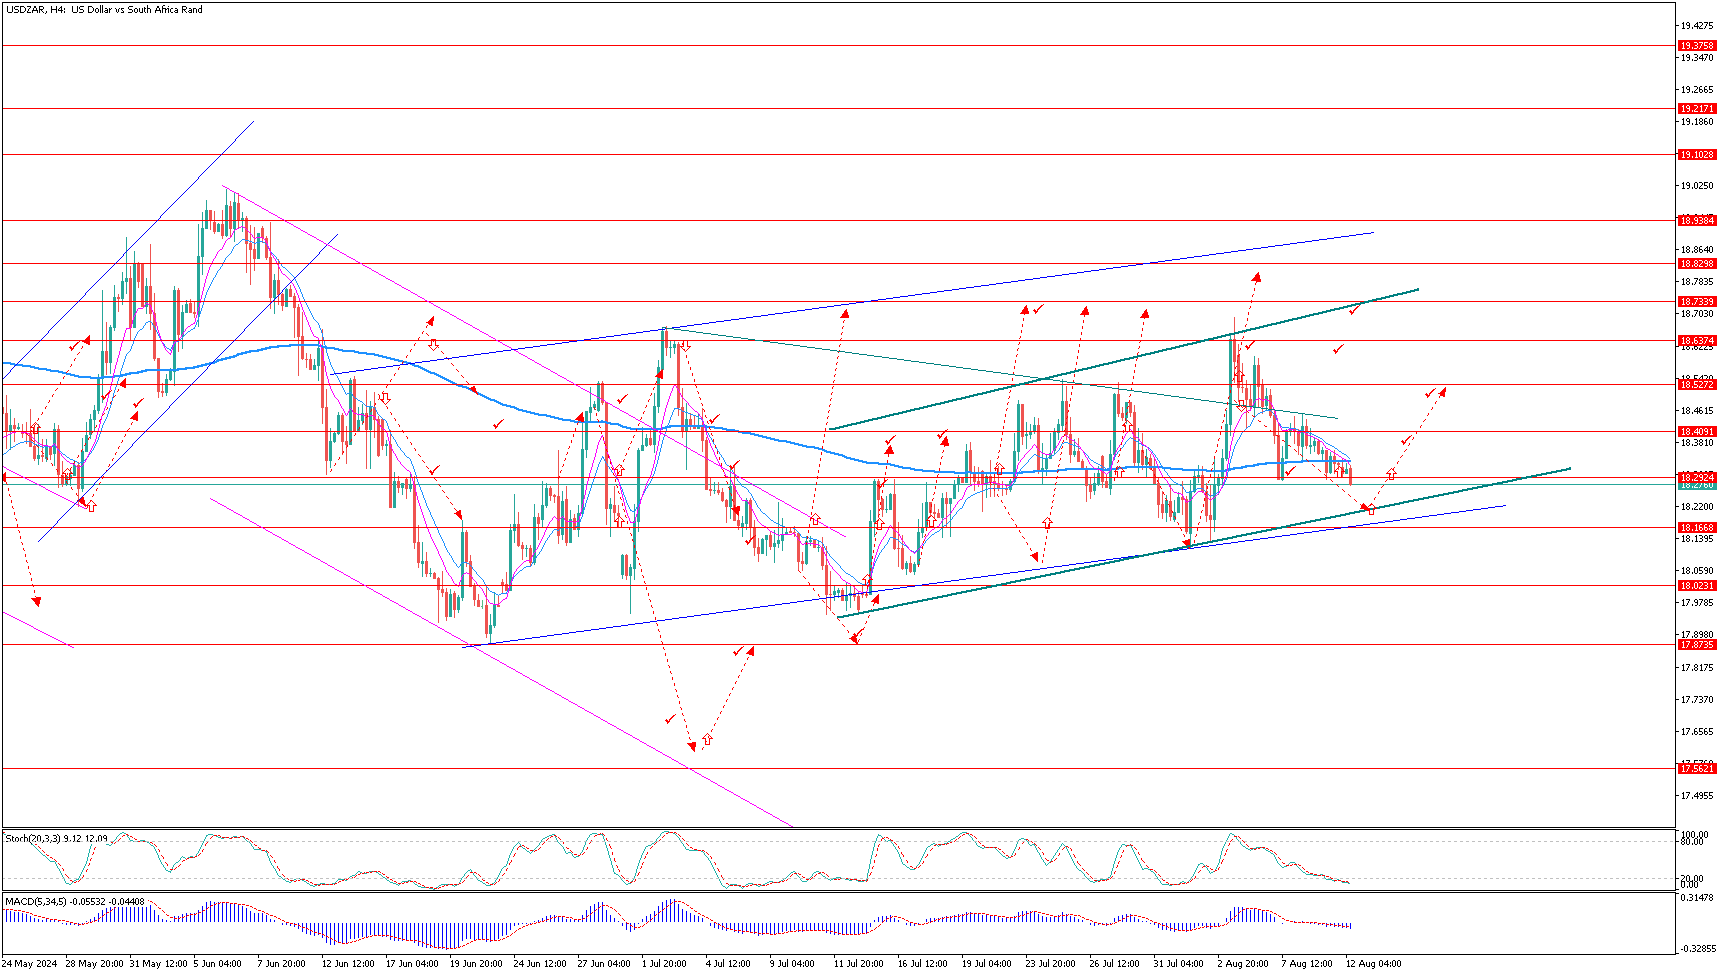Select the MACD(5,34,5) indicator label

pyautogui.click(x=74, y=901)
